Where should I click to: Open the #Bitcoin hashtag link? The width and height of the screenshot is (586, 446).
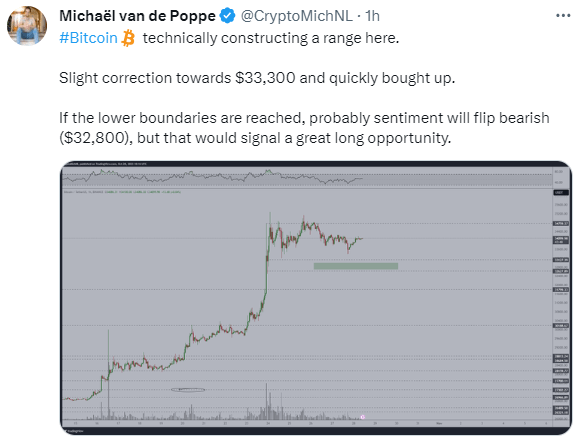88,38
